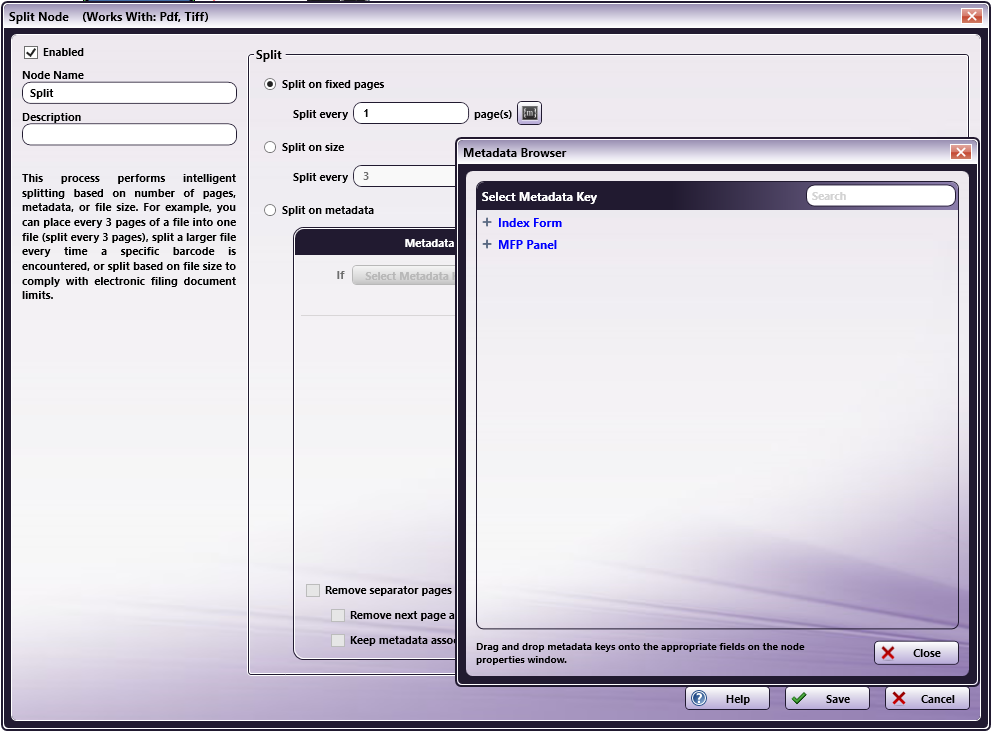Click the Split every size field containing 3
This screenshot has height=732, width=992.
(x=405, y=177)
